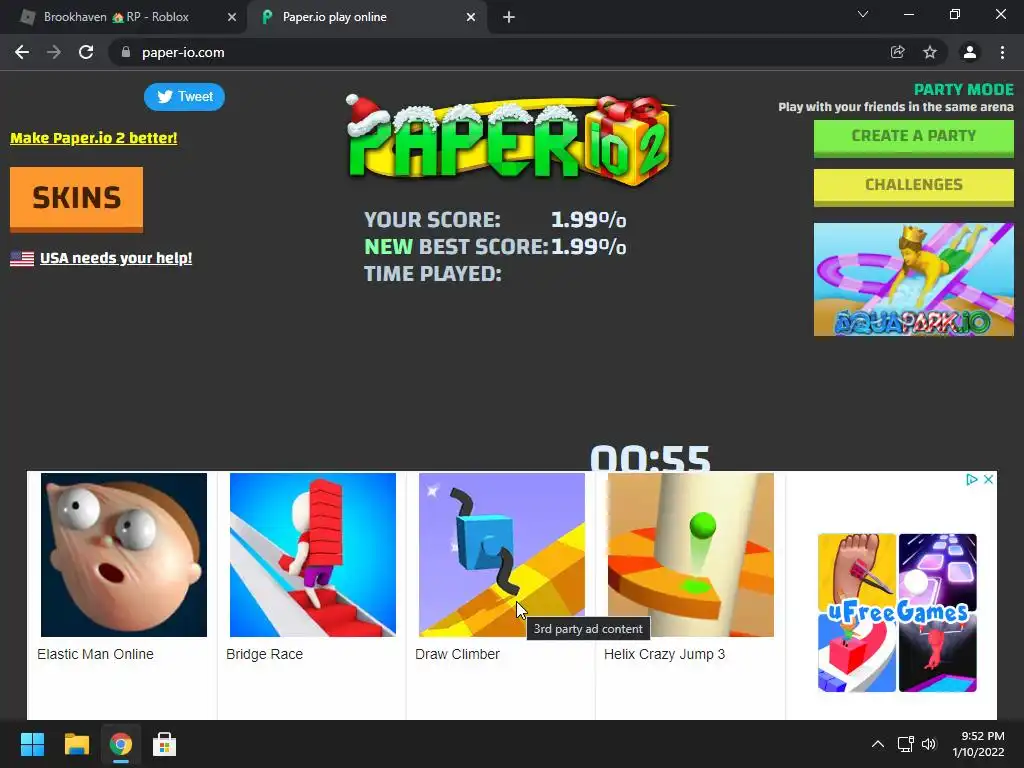Open Chrome profile avatar menu
Viewport: 1024px width, 768px height.
coord(970,52)
